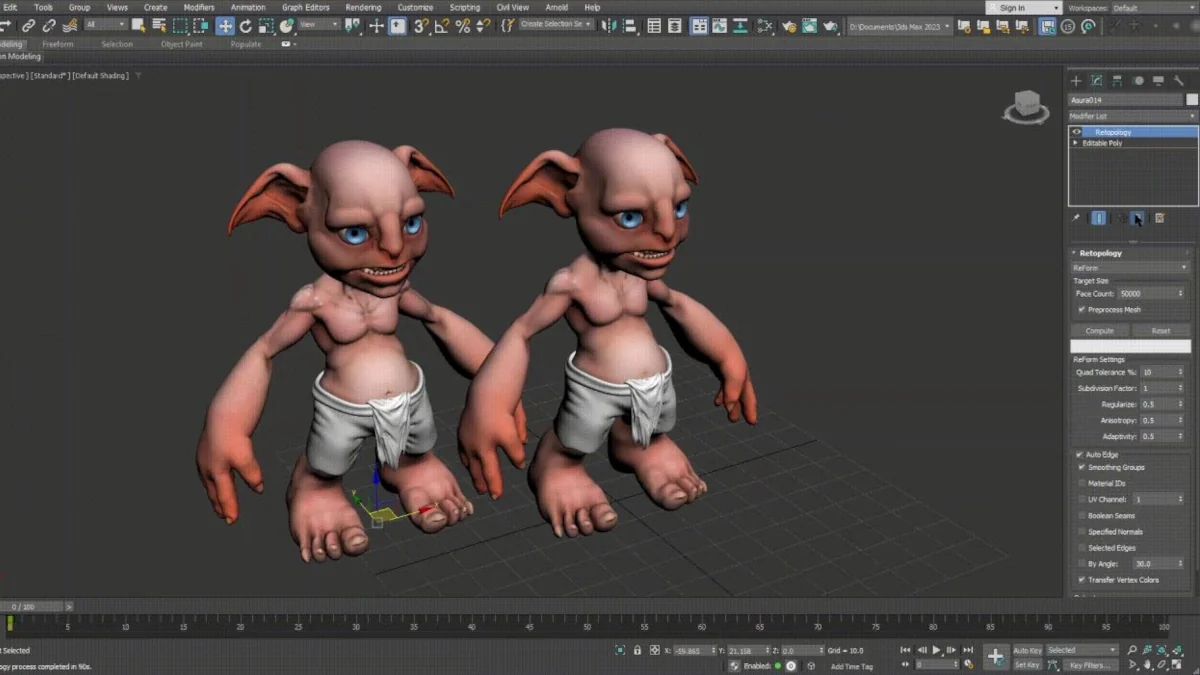
Task: Toggle Angle Snap
Action: 442,25
